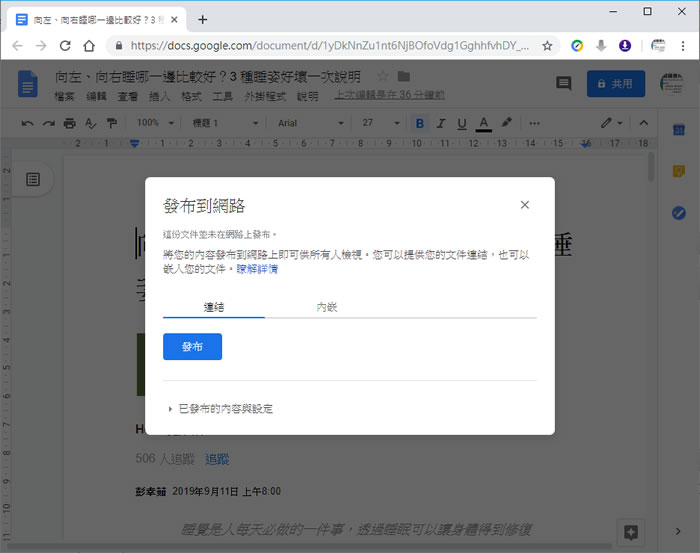Click the document title text field
This screenshot has width=700, height=553.
pyautogui.click(x=208, y=77)
